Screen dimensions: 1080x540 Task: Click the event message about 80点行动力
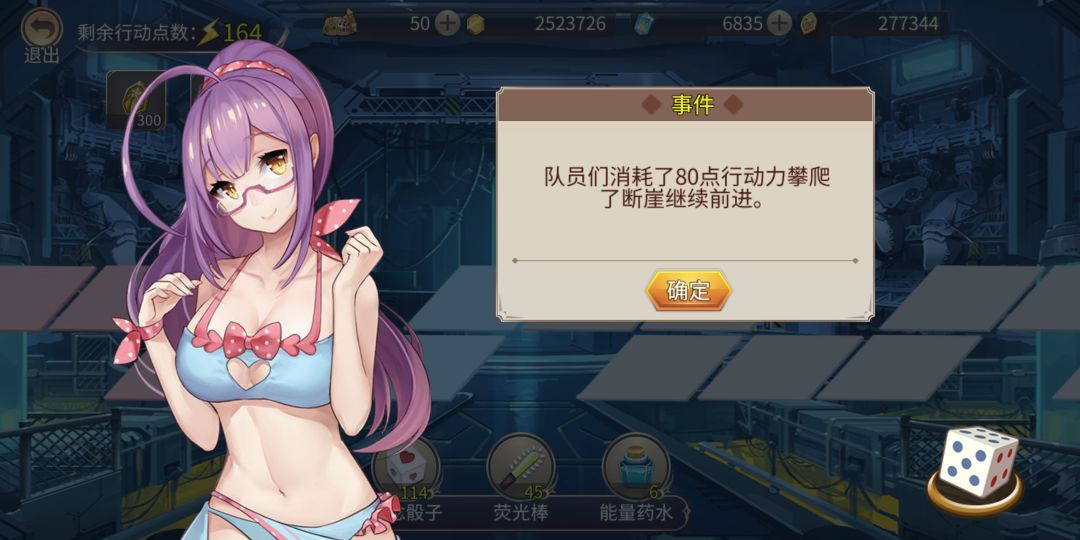tap(686, 190)
